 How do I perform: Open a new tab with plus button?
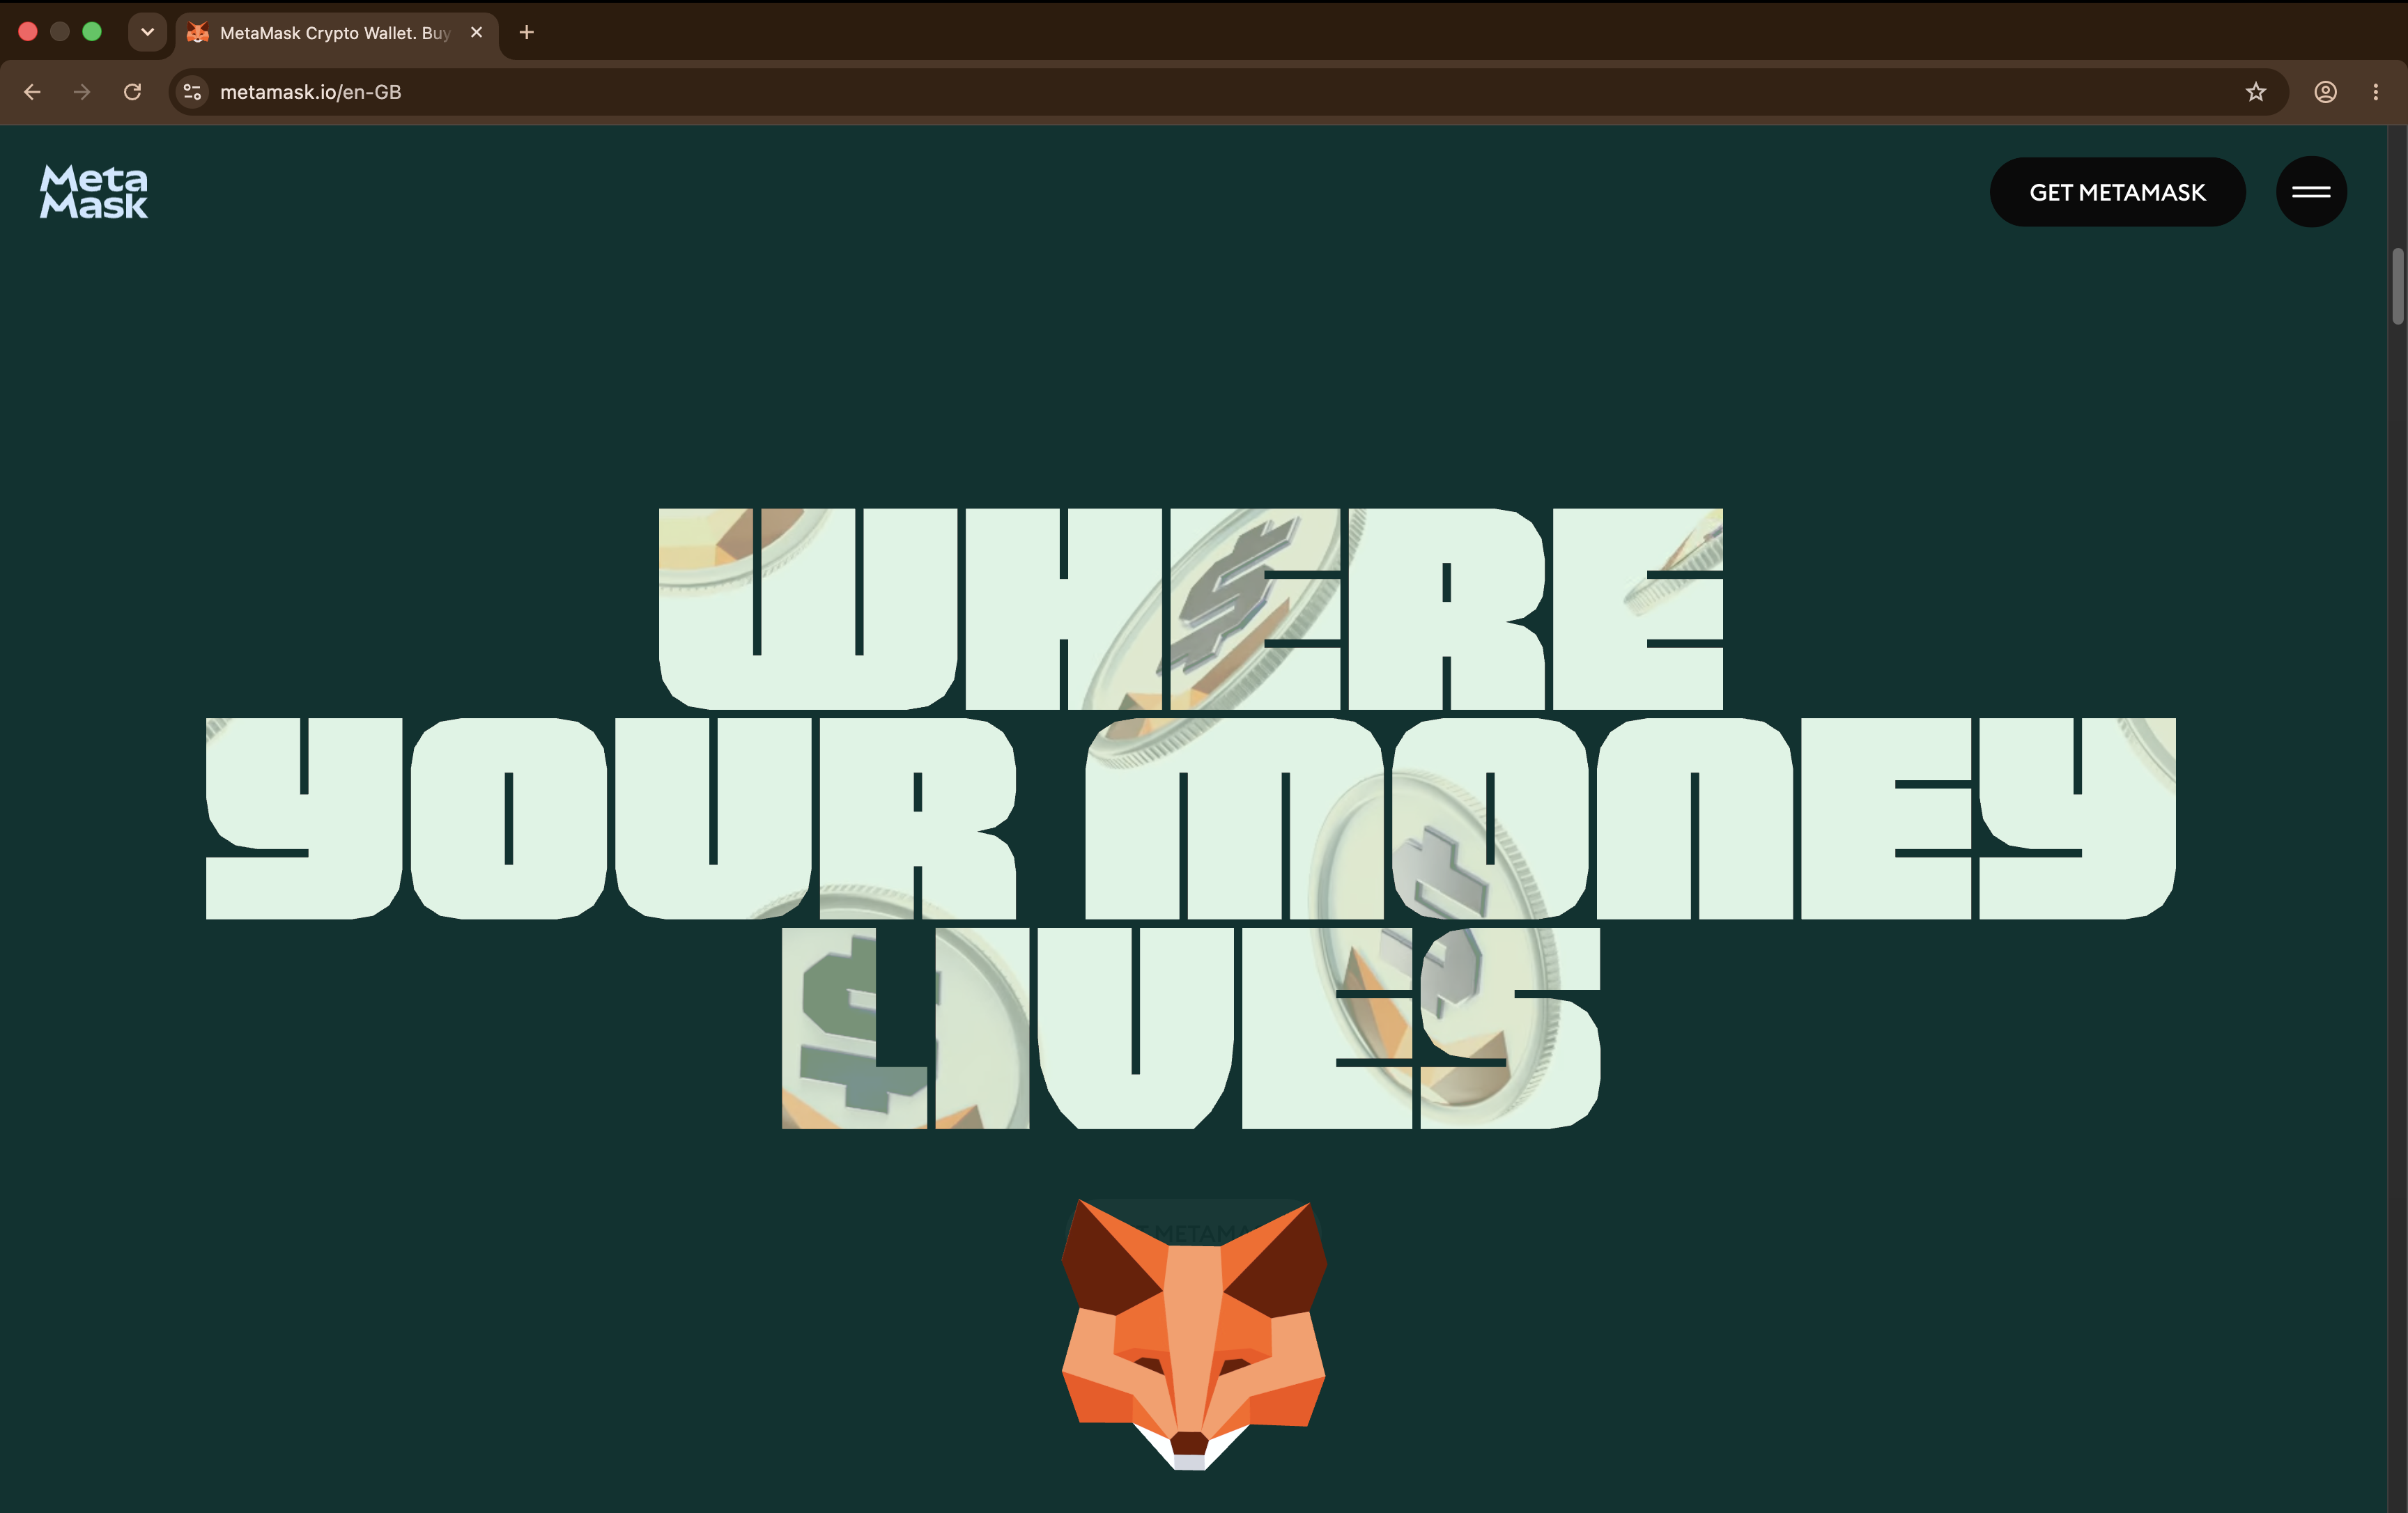pyautogui.click(x=527, y=33)
